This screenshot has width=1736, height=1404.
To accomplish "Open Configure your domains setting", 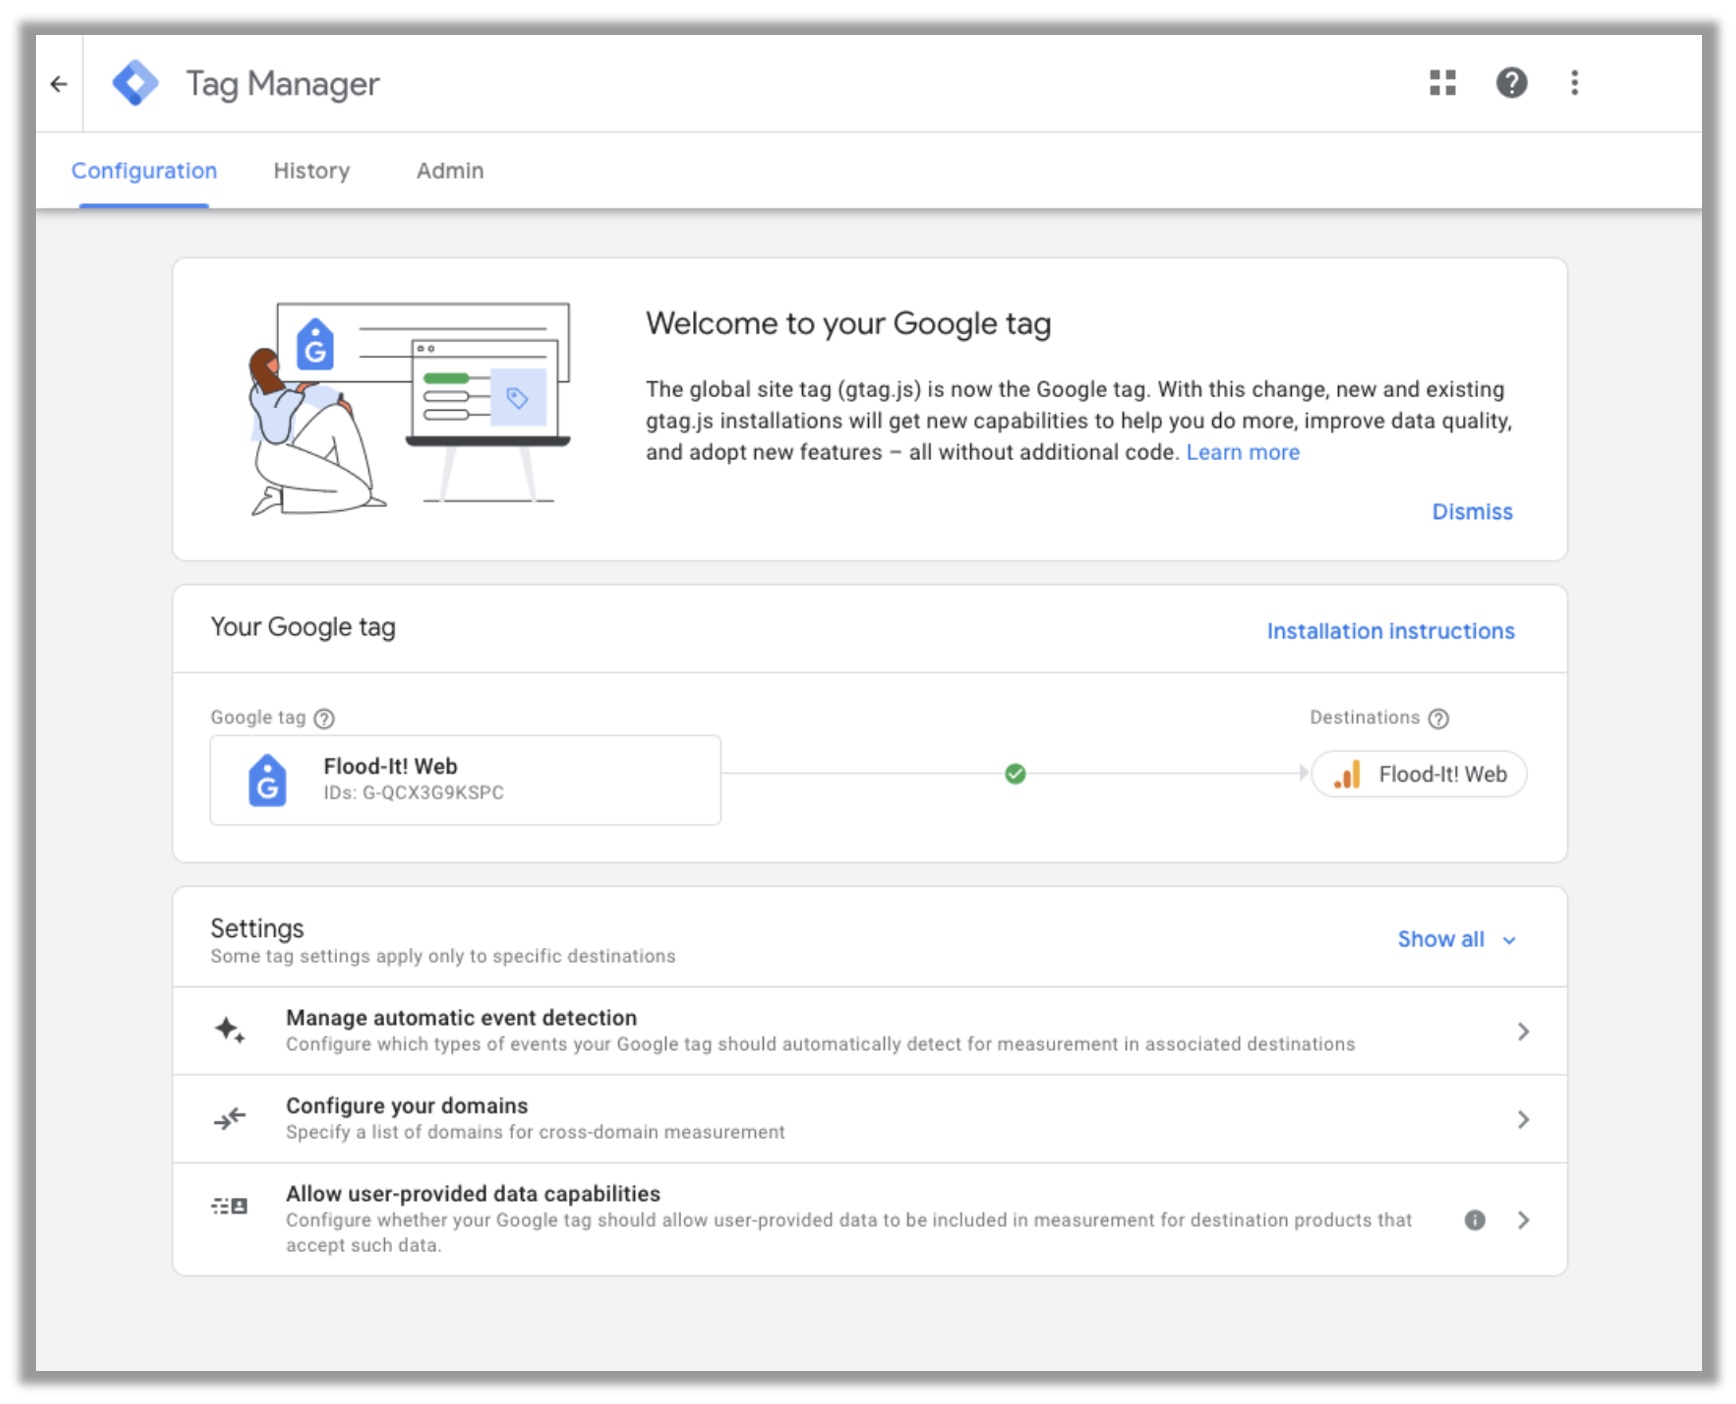I will [x=870, y=1119].
